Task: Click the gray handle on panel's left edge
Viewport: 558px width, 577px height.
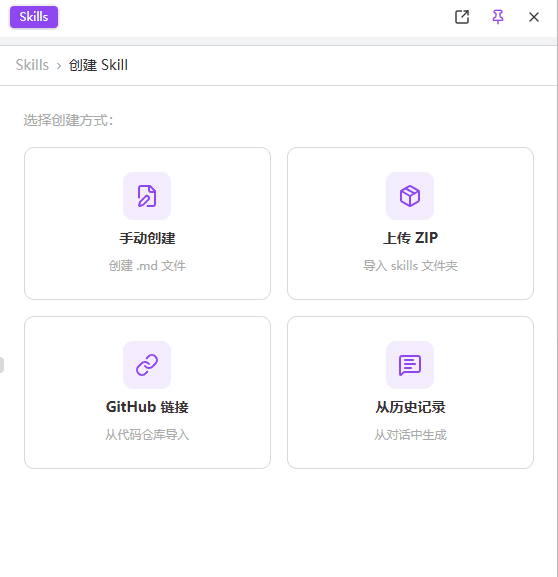Action: click(x=2, y=365)
